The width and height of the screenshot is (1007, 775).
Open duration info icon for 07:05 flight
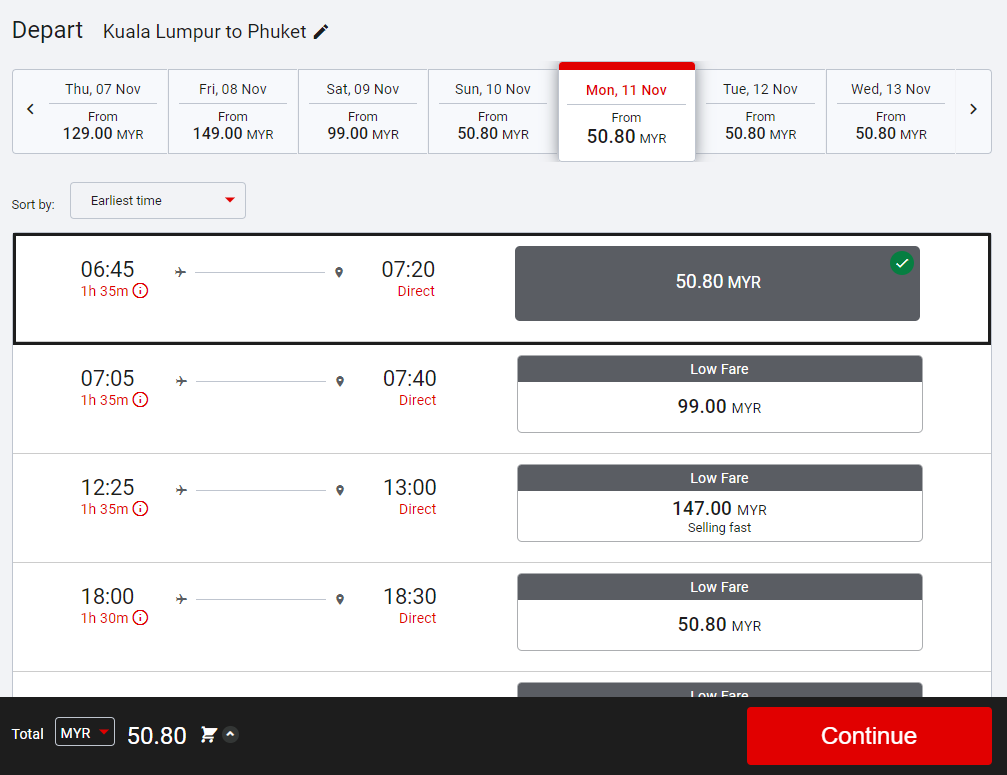click(141, 400)
